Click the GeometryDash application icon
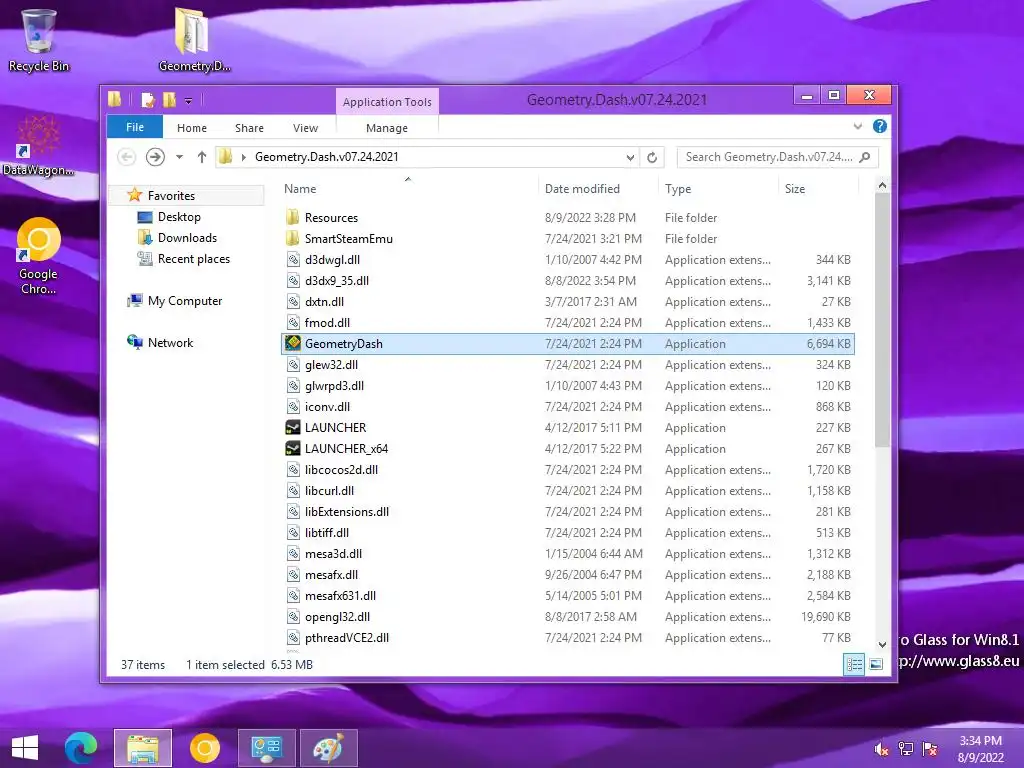Image resolution: width=1024 pixels, height=768 pixels. click(293, 343)
